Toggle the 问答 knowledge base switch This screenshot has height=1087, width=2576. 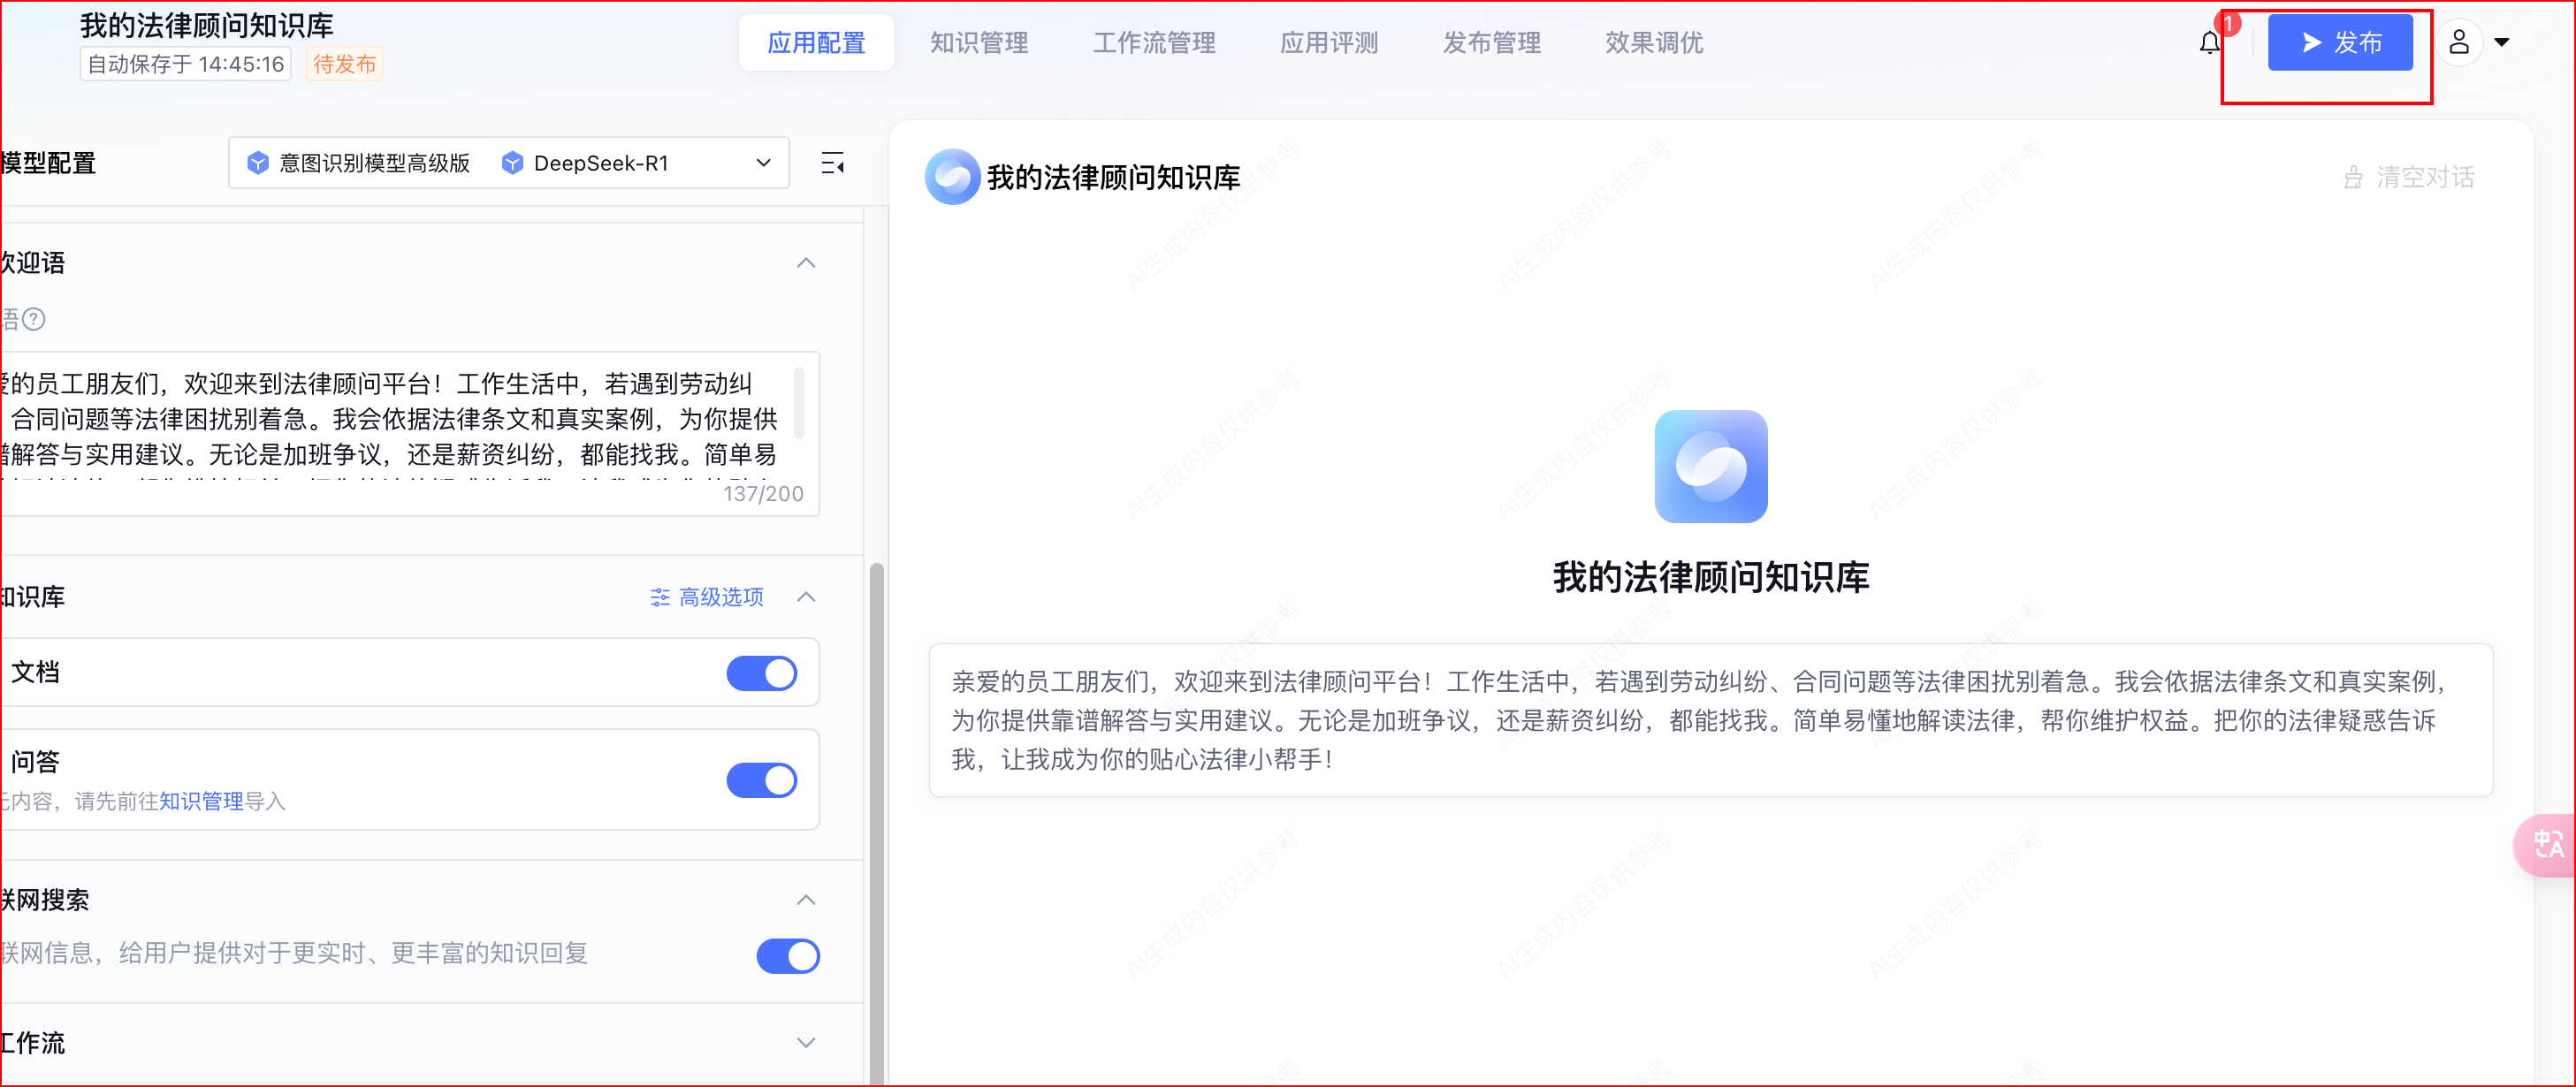pos(761,780)
